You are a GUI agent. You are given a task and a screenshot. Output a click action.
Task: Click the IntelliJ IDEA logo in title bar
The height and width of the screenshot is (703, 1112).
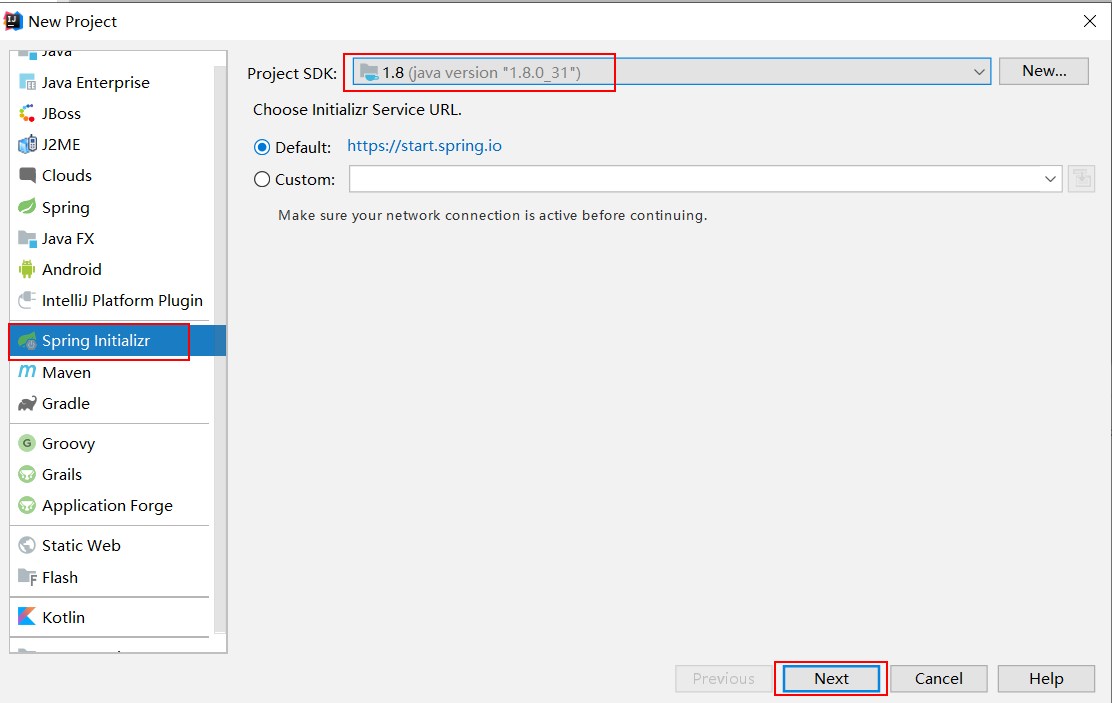(x=13, y=21)
